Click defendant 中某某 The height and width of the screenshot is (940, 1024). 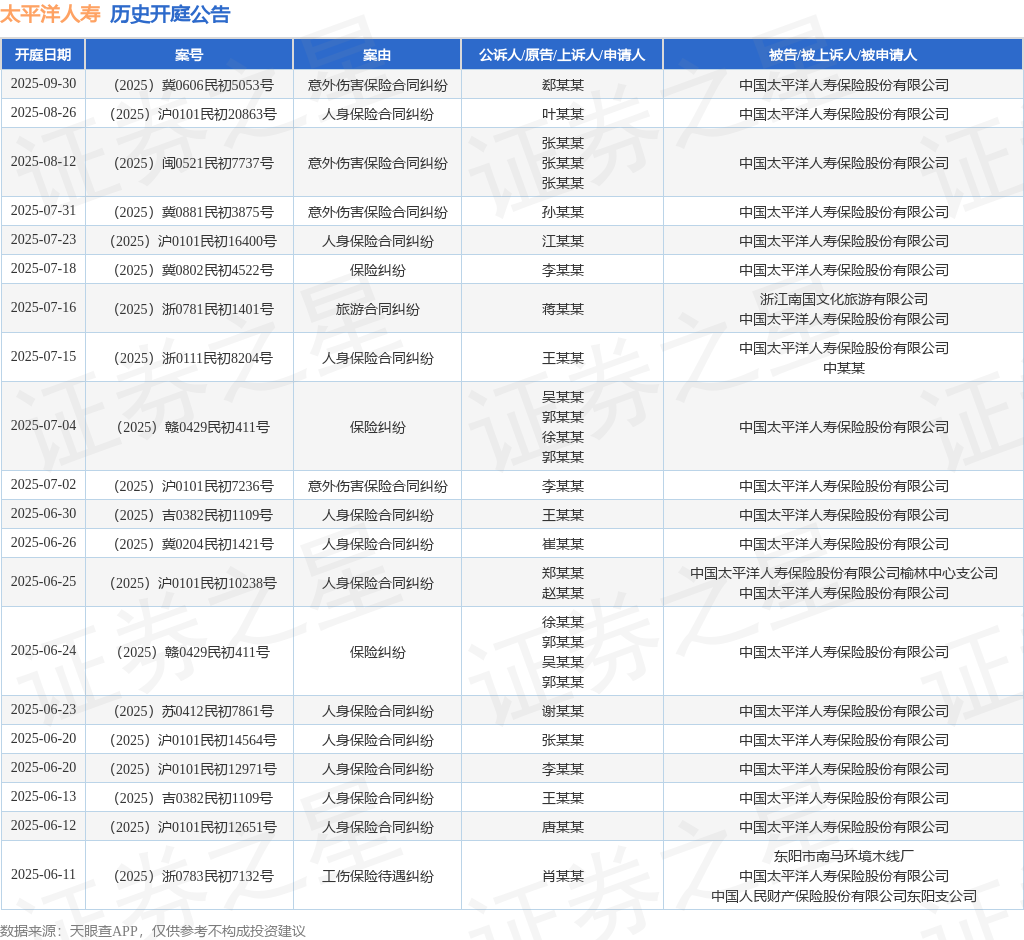[x=844, y=368]
